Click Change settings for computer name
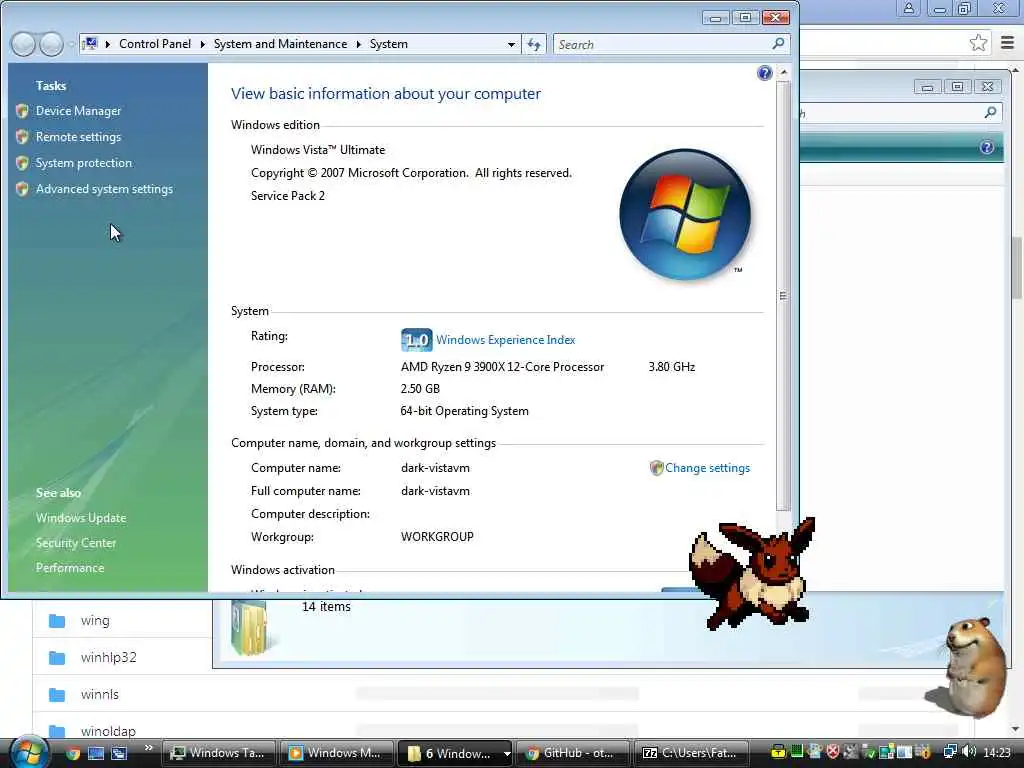The width and height of the screenshot is (1024, 768). click(x=707, y=468)
